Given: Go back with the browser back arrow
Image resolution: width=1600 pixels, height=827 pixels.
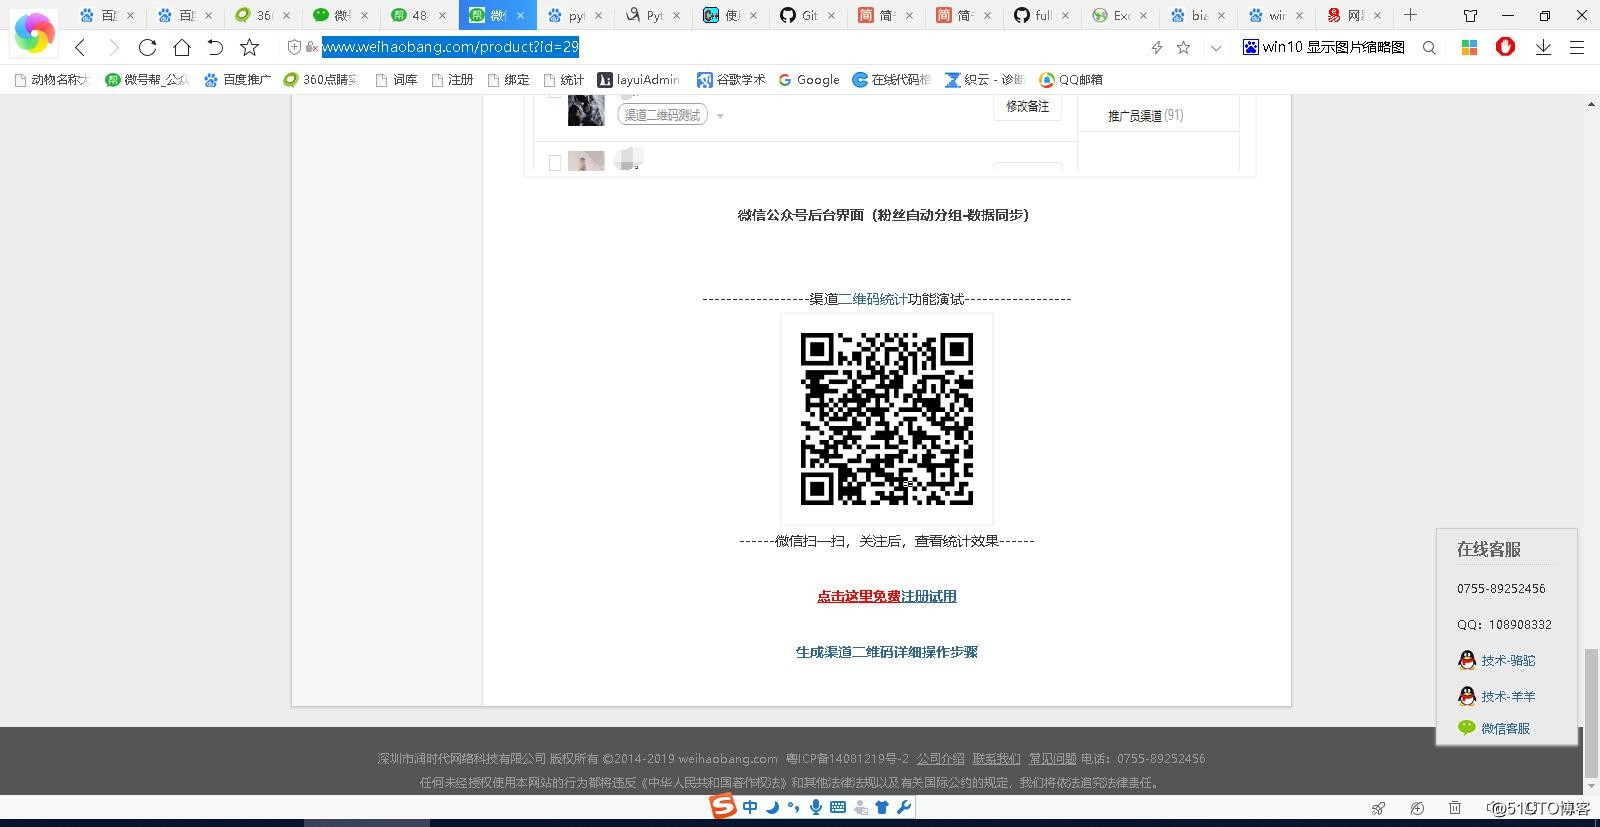Looking at the screenshot, I should [80, 47].
